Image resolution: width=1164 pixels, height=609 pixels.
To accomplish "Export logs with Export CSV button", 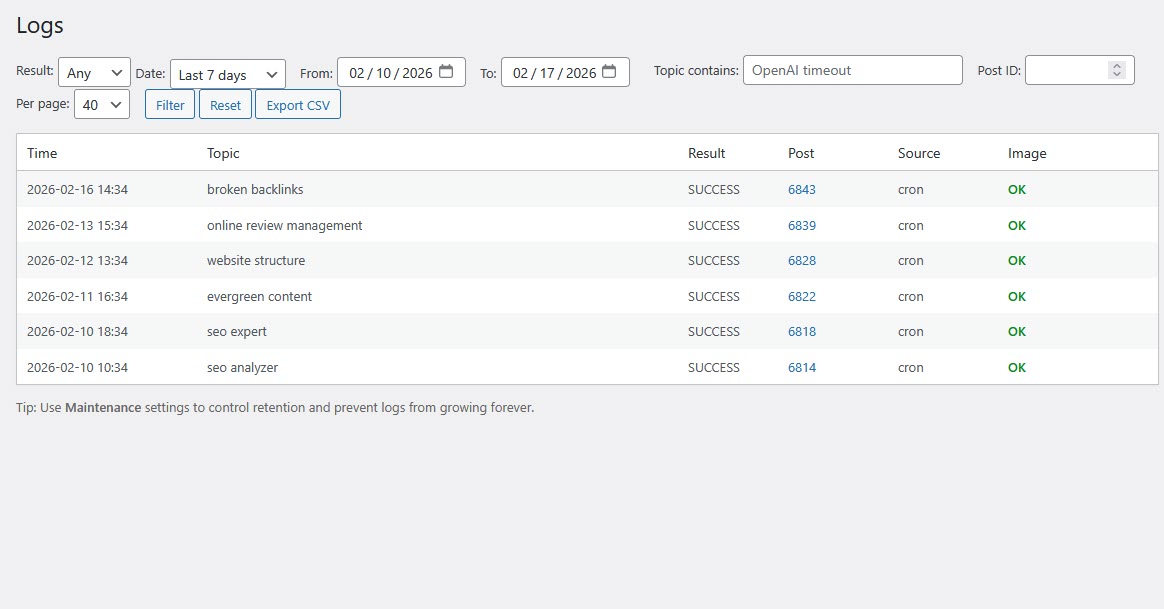I will pos(297,105).
